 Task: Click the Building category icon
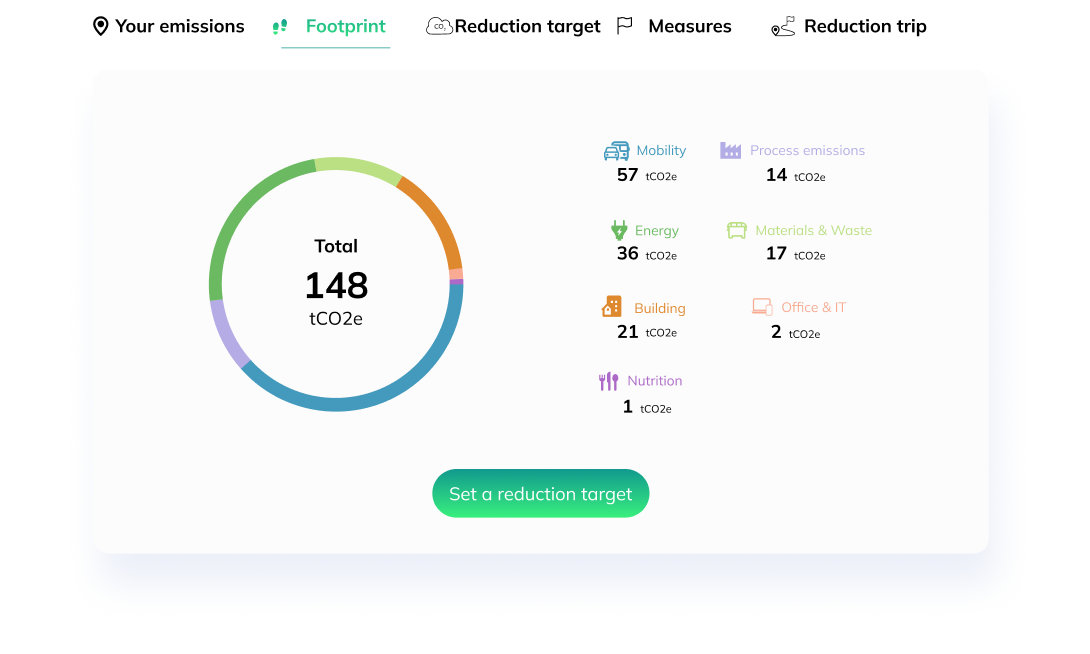point(612,307)
